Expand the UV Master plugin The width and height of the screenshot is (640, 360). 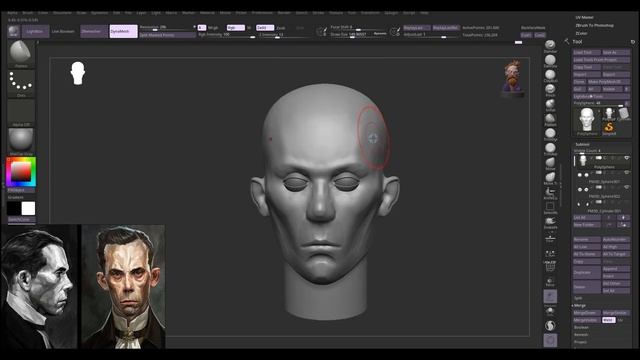(584, 18)
